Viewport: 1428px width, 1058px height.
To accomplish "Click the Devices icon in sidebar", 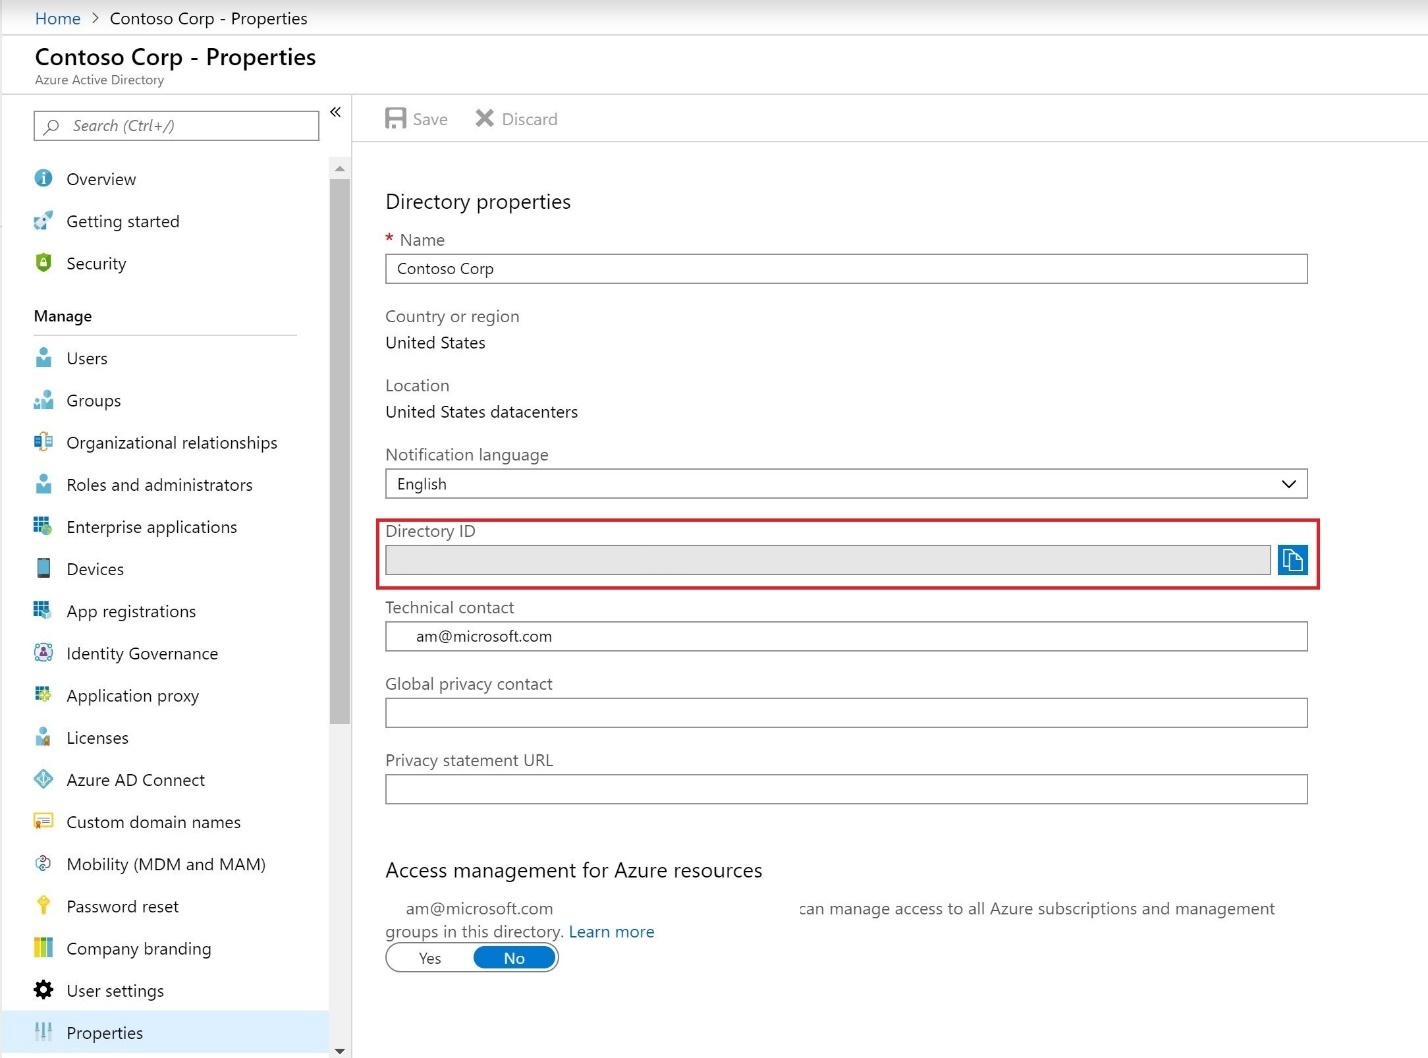I will [43, 569].
